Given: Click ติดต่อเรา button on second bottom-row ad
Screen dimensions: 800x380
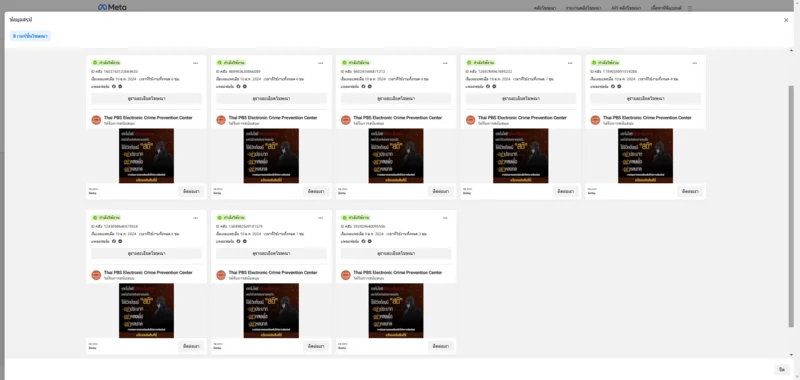Looking at the screenshot, I should [316, 346].
